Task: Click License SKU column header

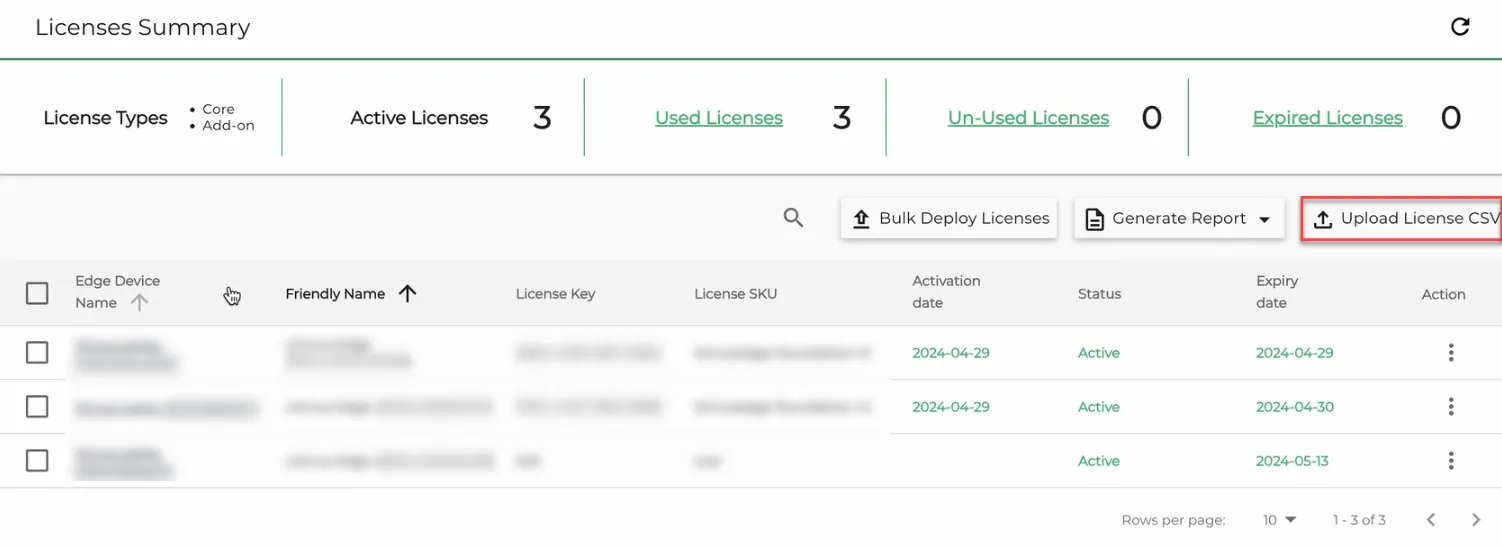Action: point(735,294)
